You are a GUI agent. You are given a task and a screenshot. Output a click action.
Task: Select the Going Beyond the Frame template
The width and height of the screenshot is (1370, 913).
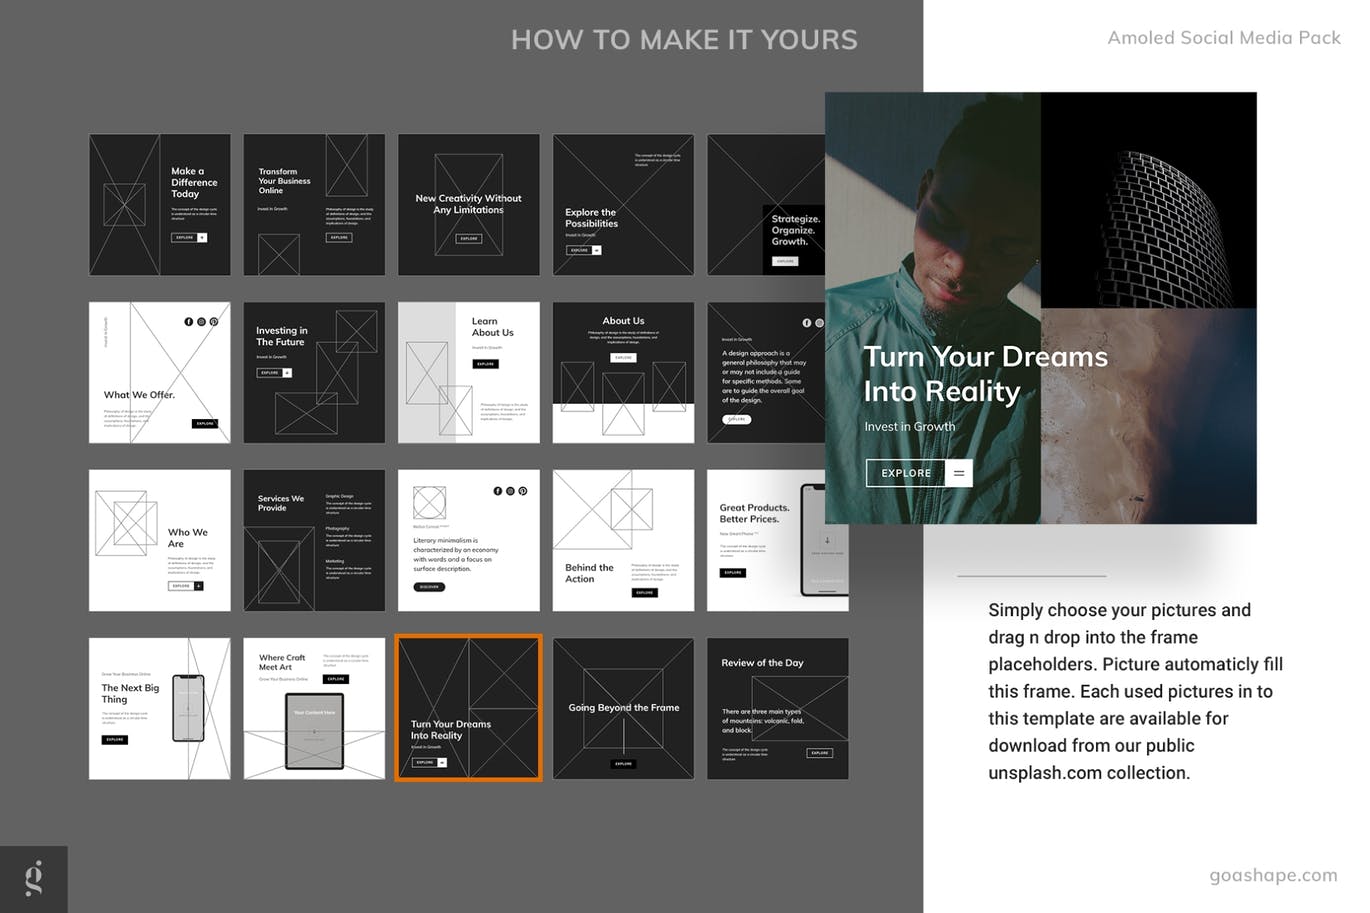pyautogui.click(x=623, y=708)
